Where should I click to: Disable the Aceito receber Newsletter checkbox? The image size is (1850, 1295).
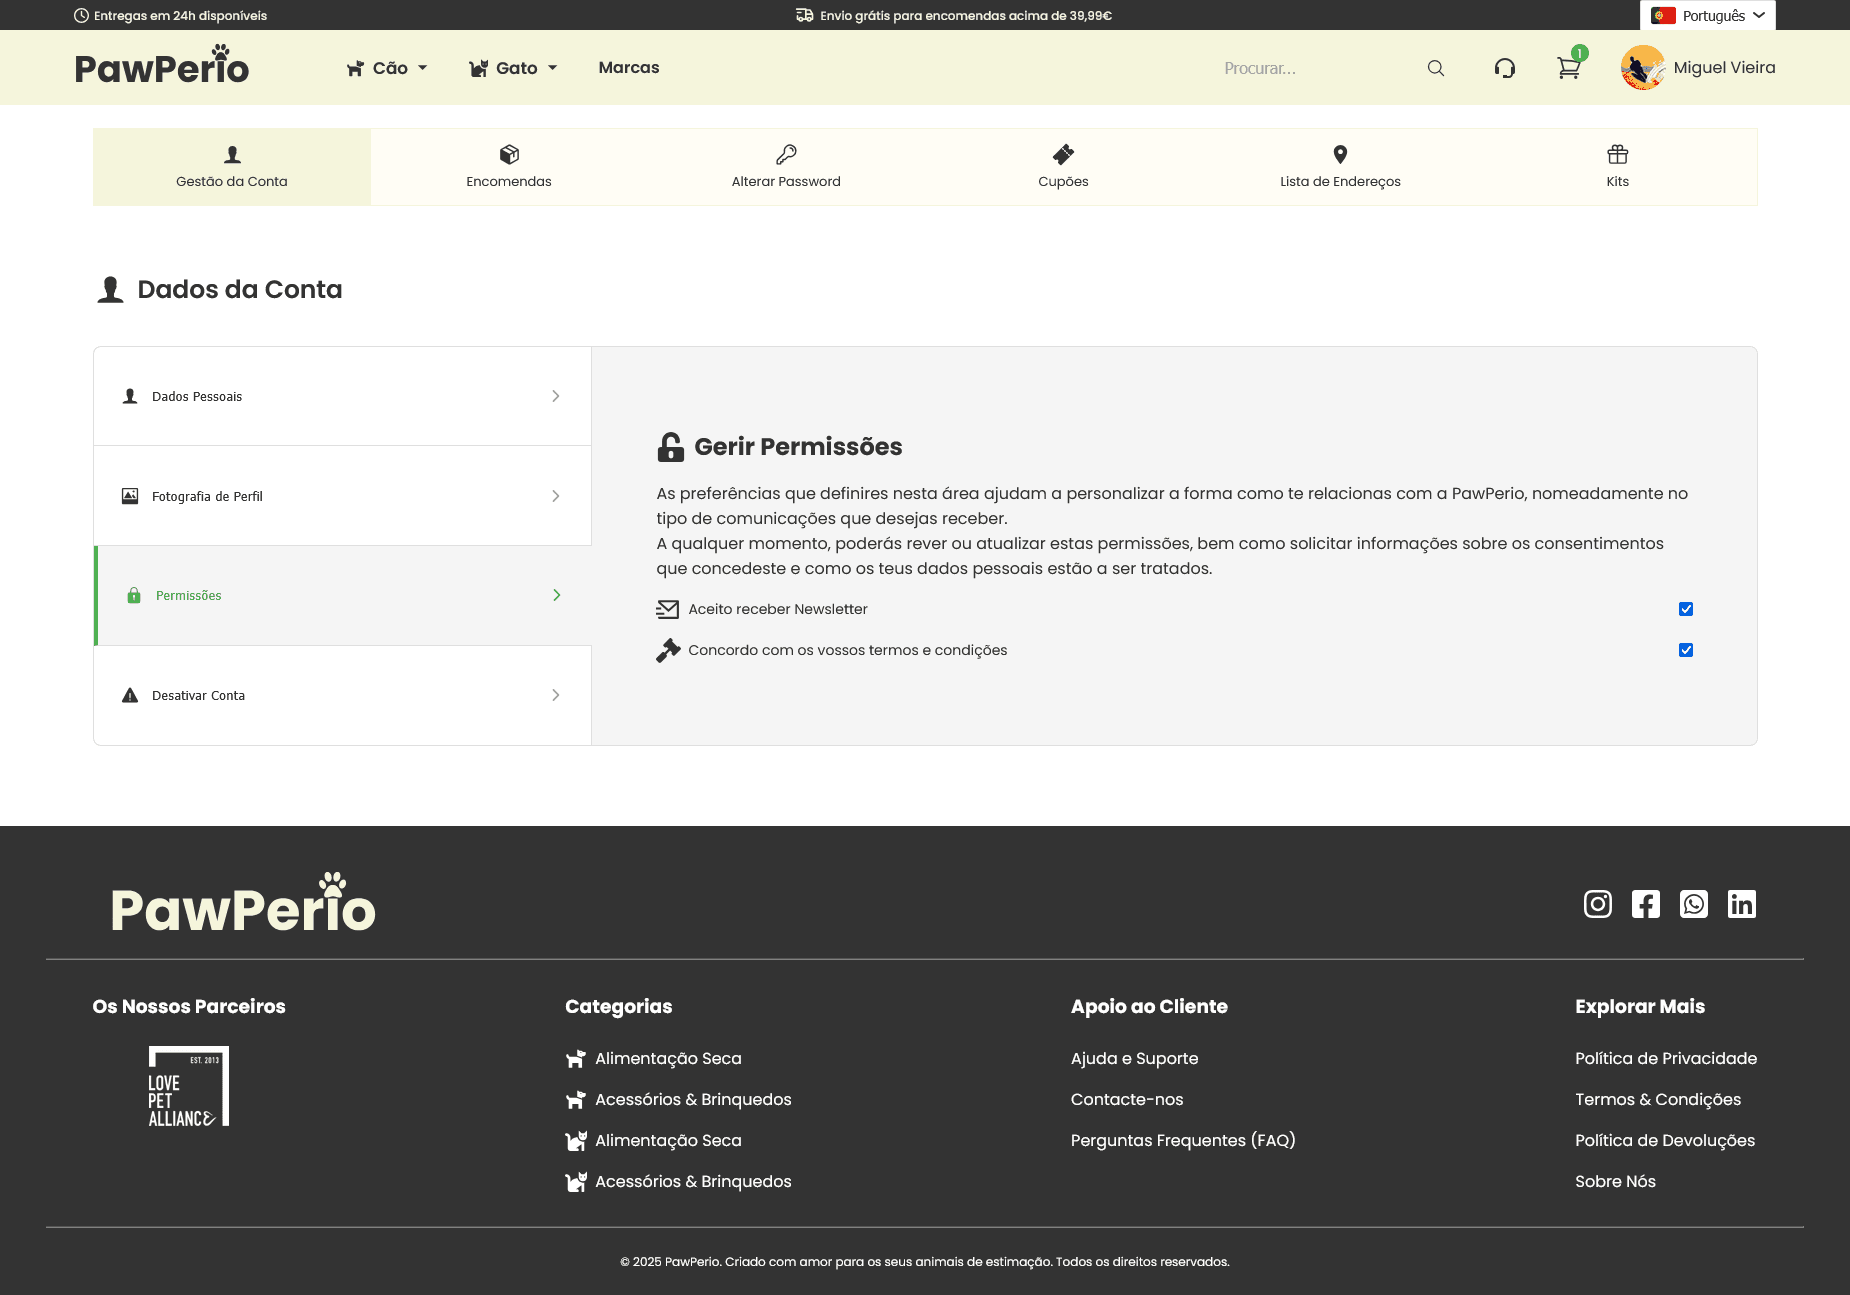1686,608
